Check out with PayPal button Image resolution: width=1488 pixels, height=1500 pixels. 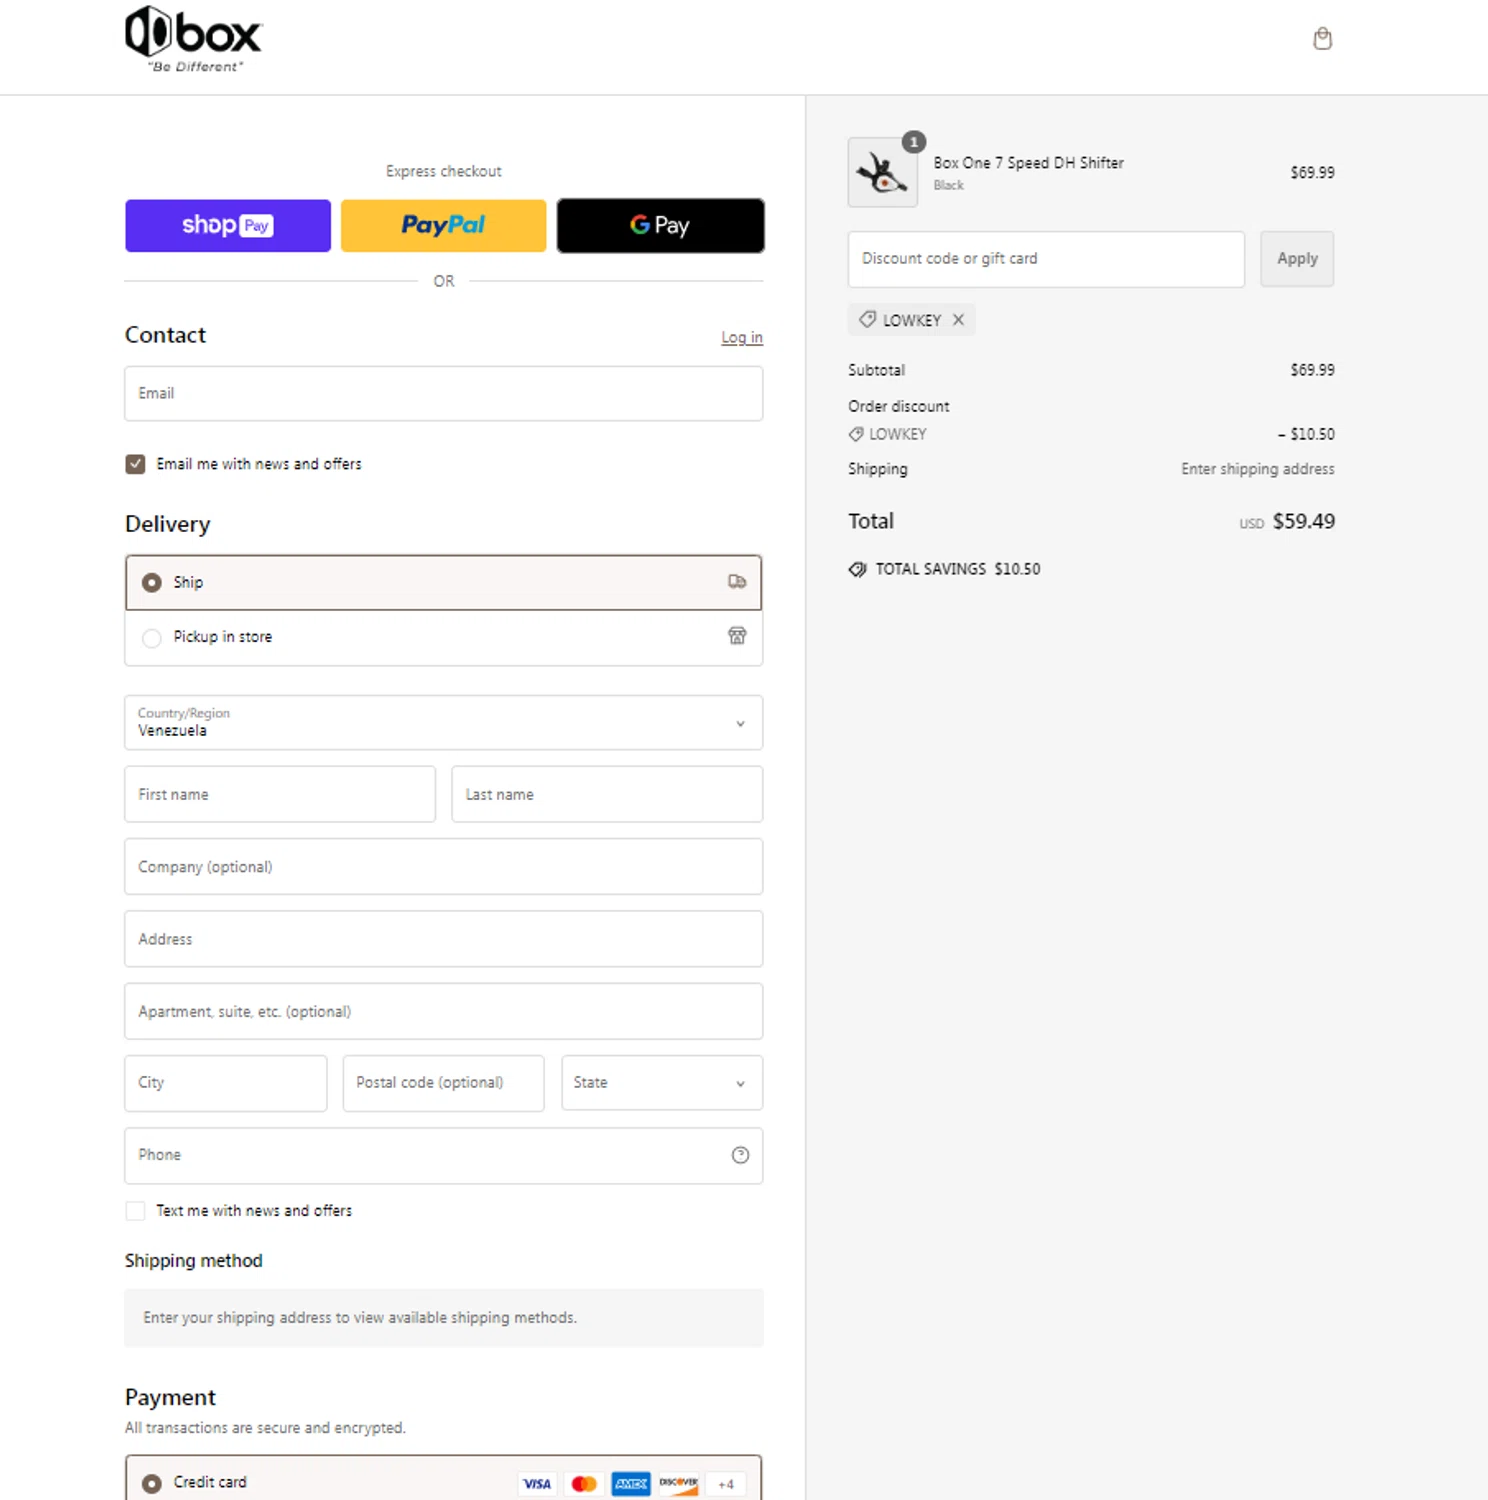pyautogui.click(x=443, y=226)
